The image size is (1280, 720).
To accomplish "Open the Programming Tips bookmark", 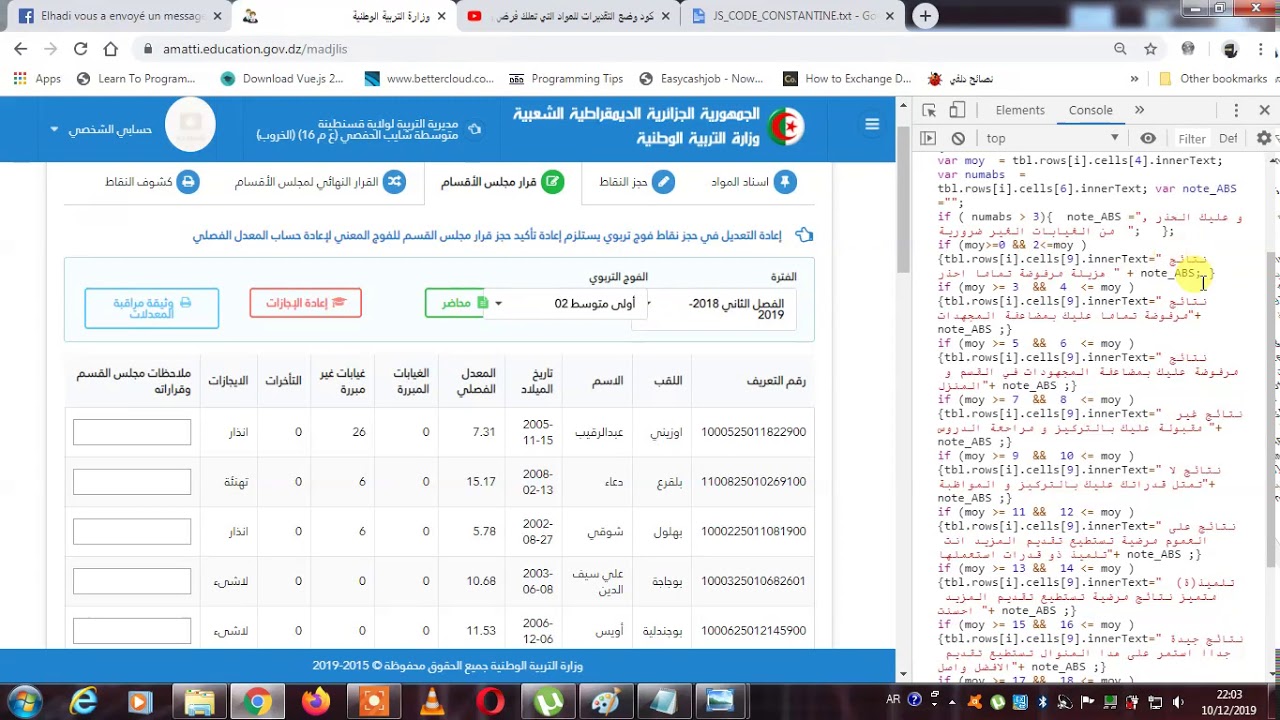I will point(566,78).
